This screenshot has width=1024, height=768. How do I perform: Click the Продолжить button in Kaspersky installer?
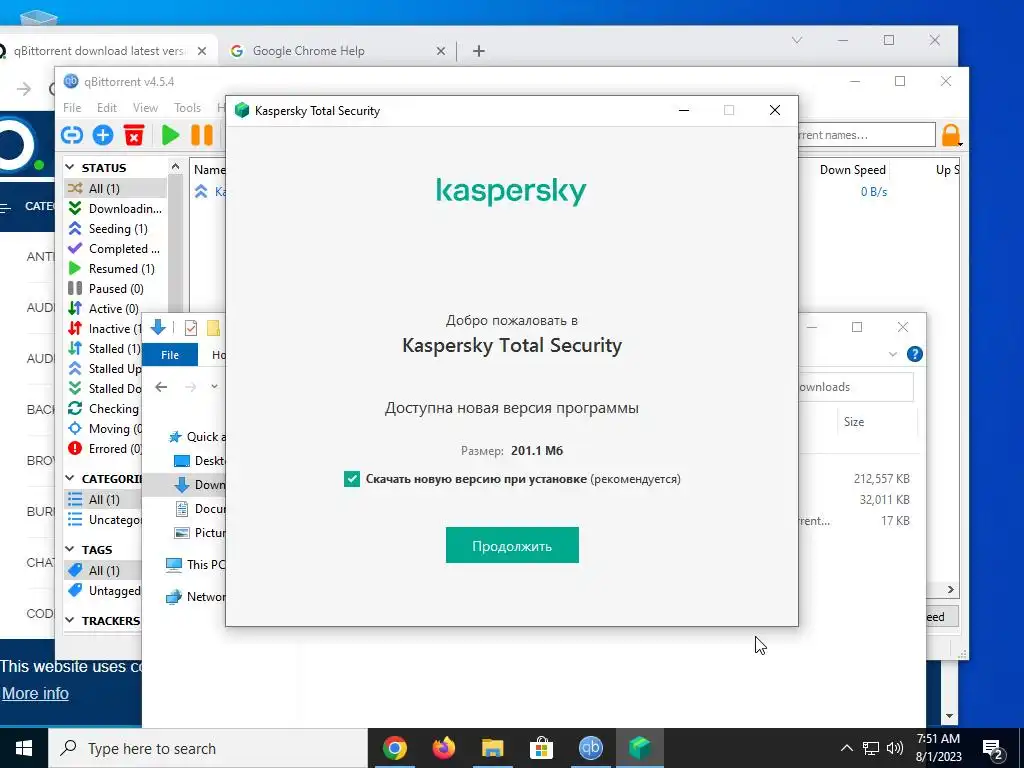(512, 545)
